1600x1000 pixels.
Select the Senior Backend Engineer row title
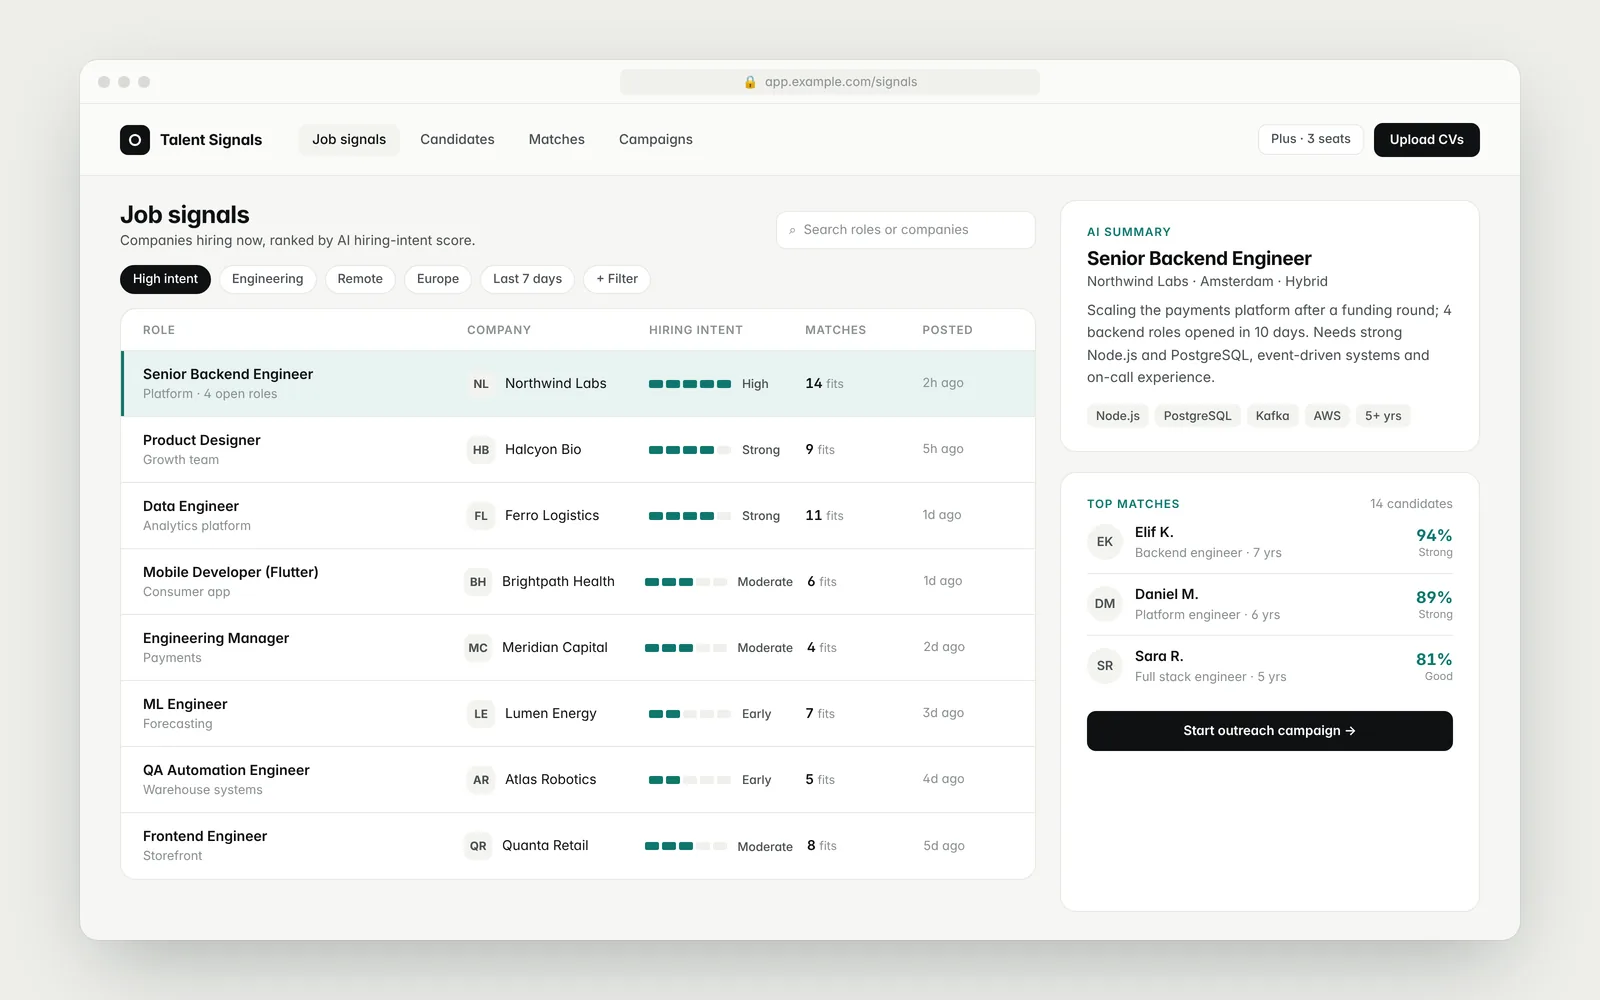coord(228,374)
